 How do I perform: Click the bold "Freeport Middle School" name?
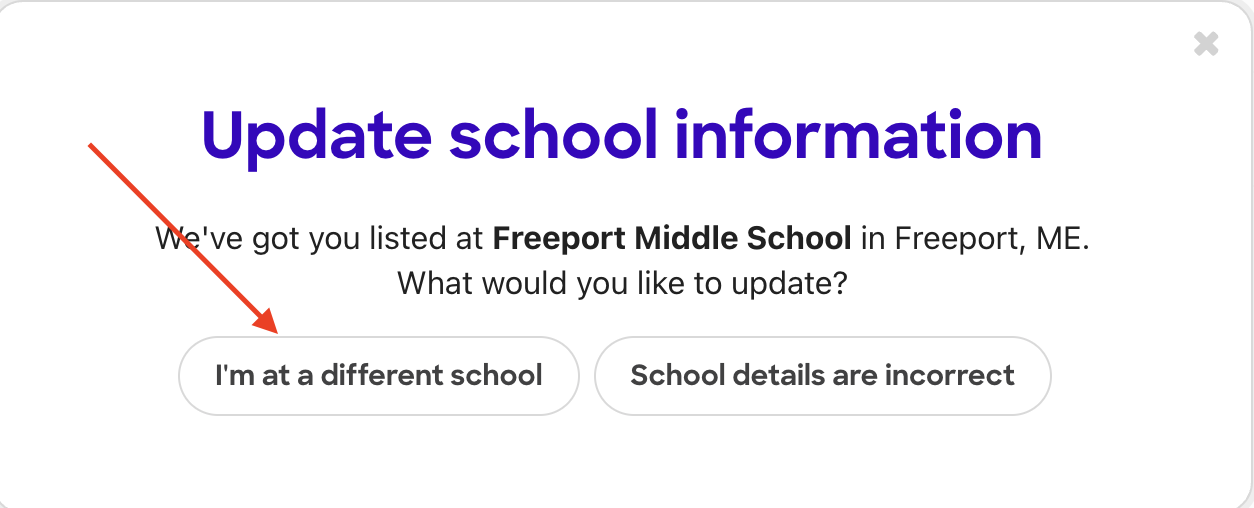673,239
